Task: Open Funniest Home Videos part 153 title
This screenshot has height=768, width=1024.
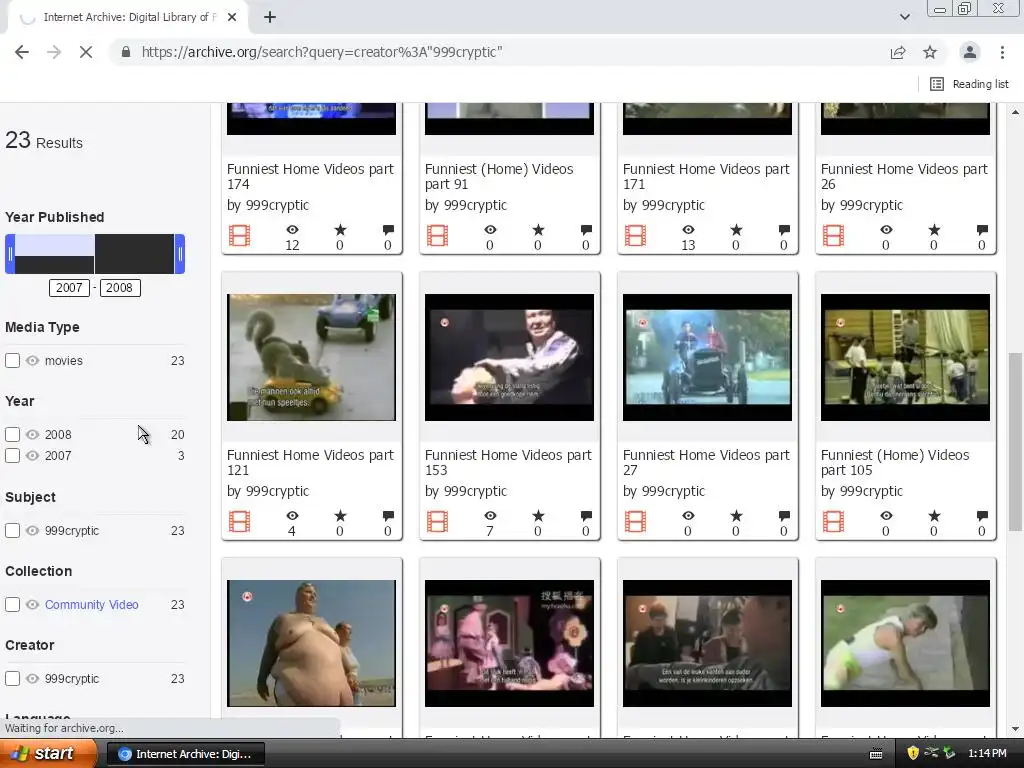Action: click(508, 462)
